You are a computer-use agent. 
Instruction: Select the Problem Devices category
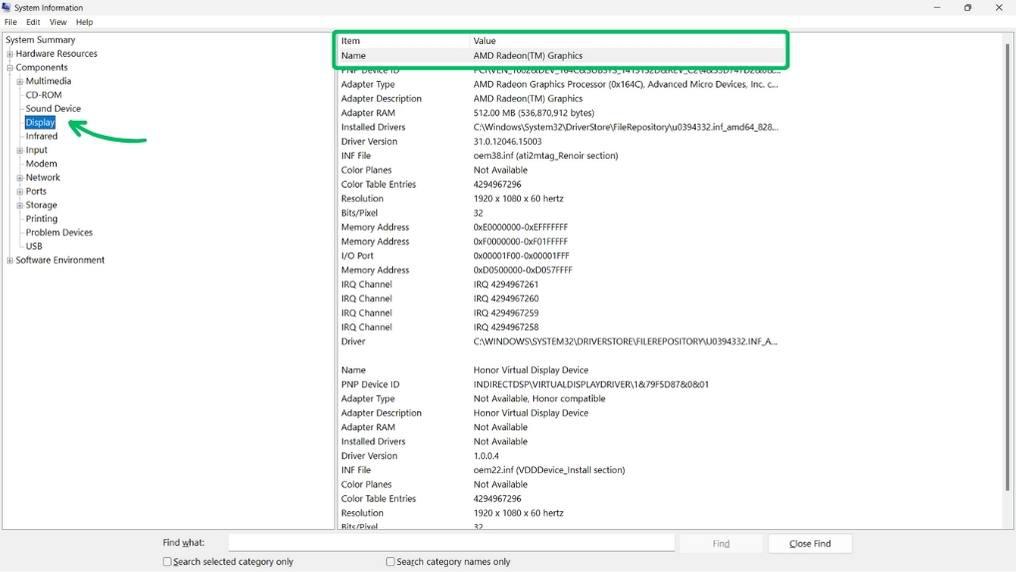coord(59,233)
